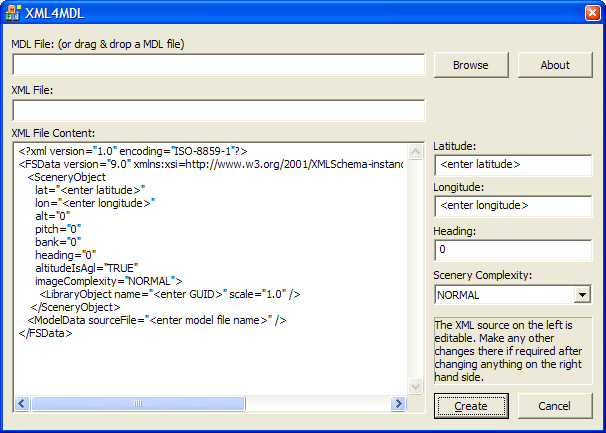Open the Scenery Complexity dropdown arrow
606x433 pixels.
pyautogui.click(x=582, y=295)
